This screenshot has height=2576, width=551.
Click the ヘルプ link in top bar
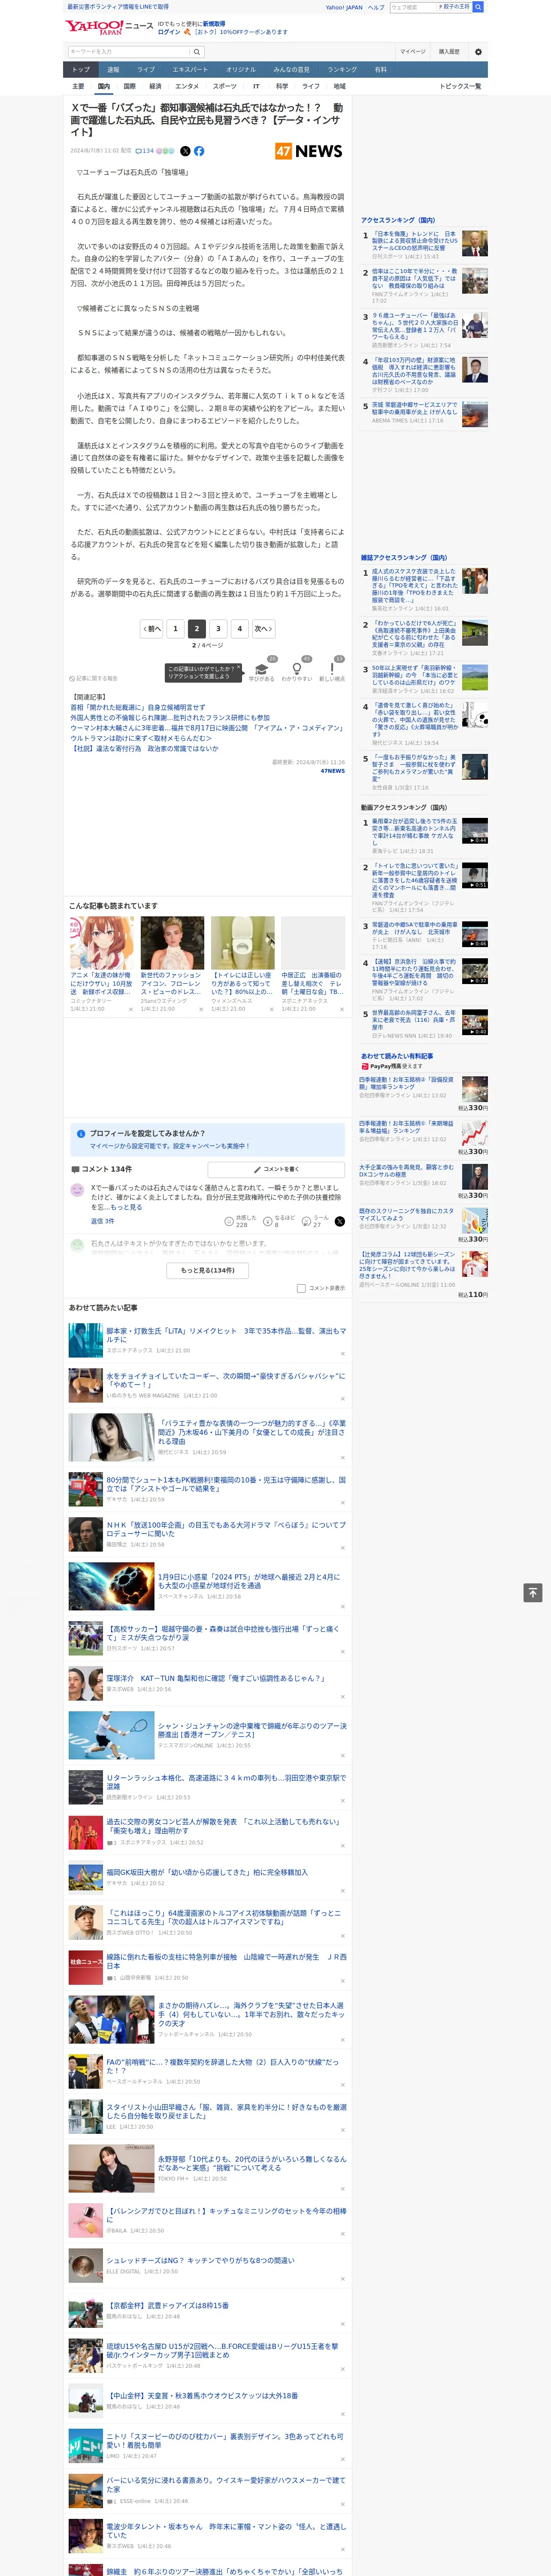coord(376,7)
